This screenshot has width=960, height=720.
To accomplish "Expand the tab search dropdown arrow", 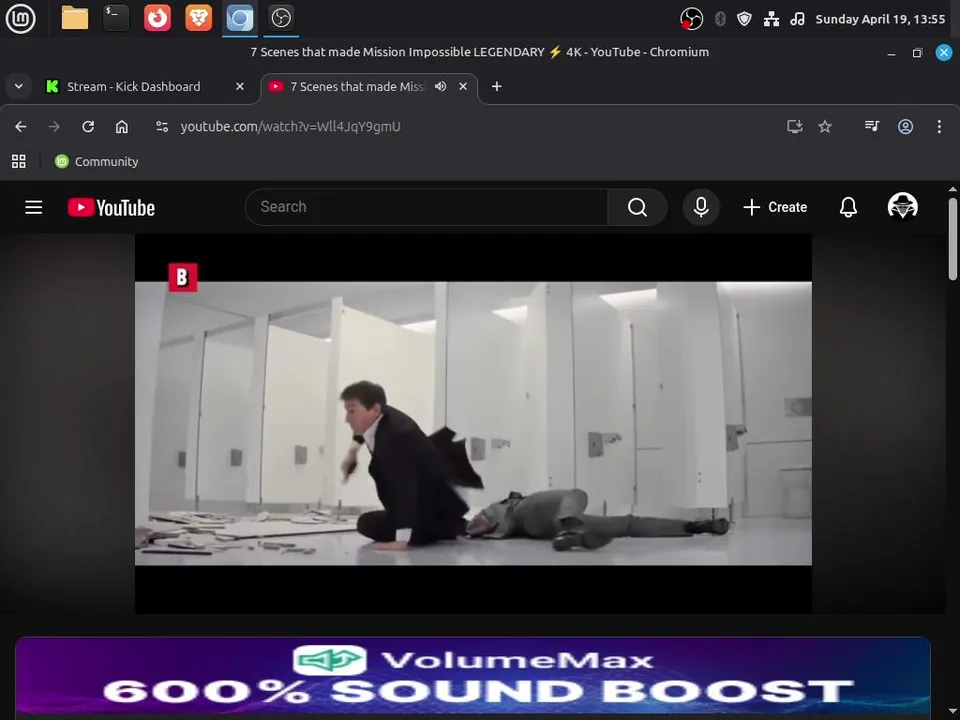I will point(19,86).
